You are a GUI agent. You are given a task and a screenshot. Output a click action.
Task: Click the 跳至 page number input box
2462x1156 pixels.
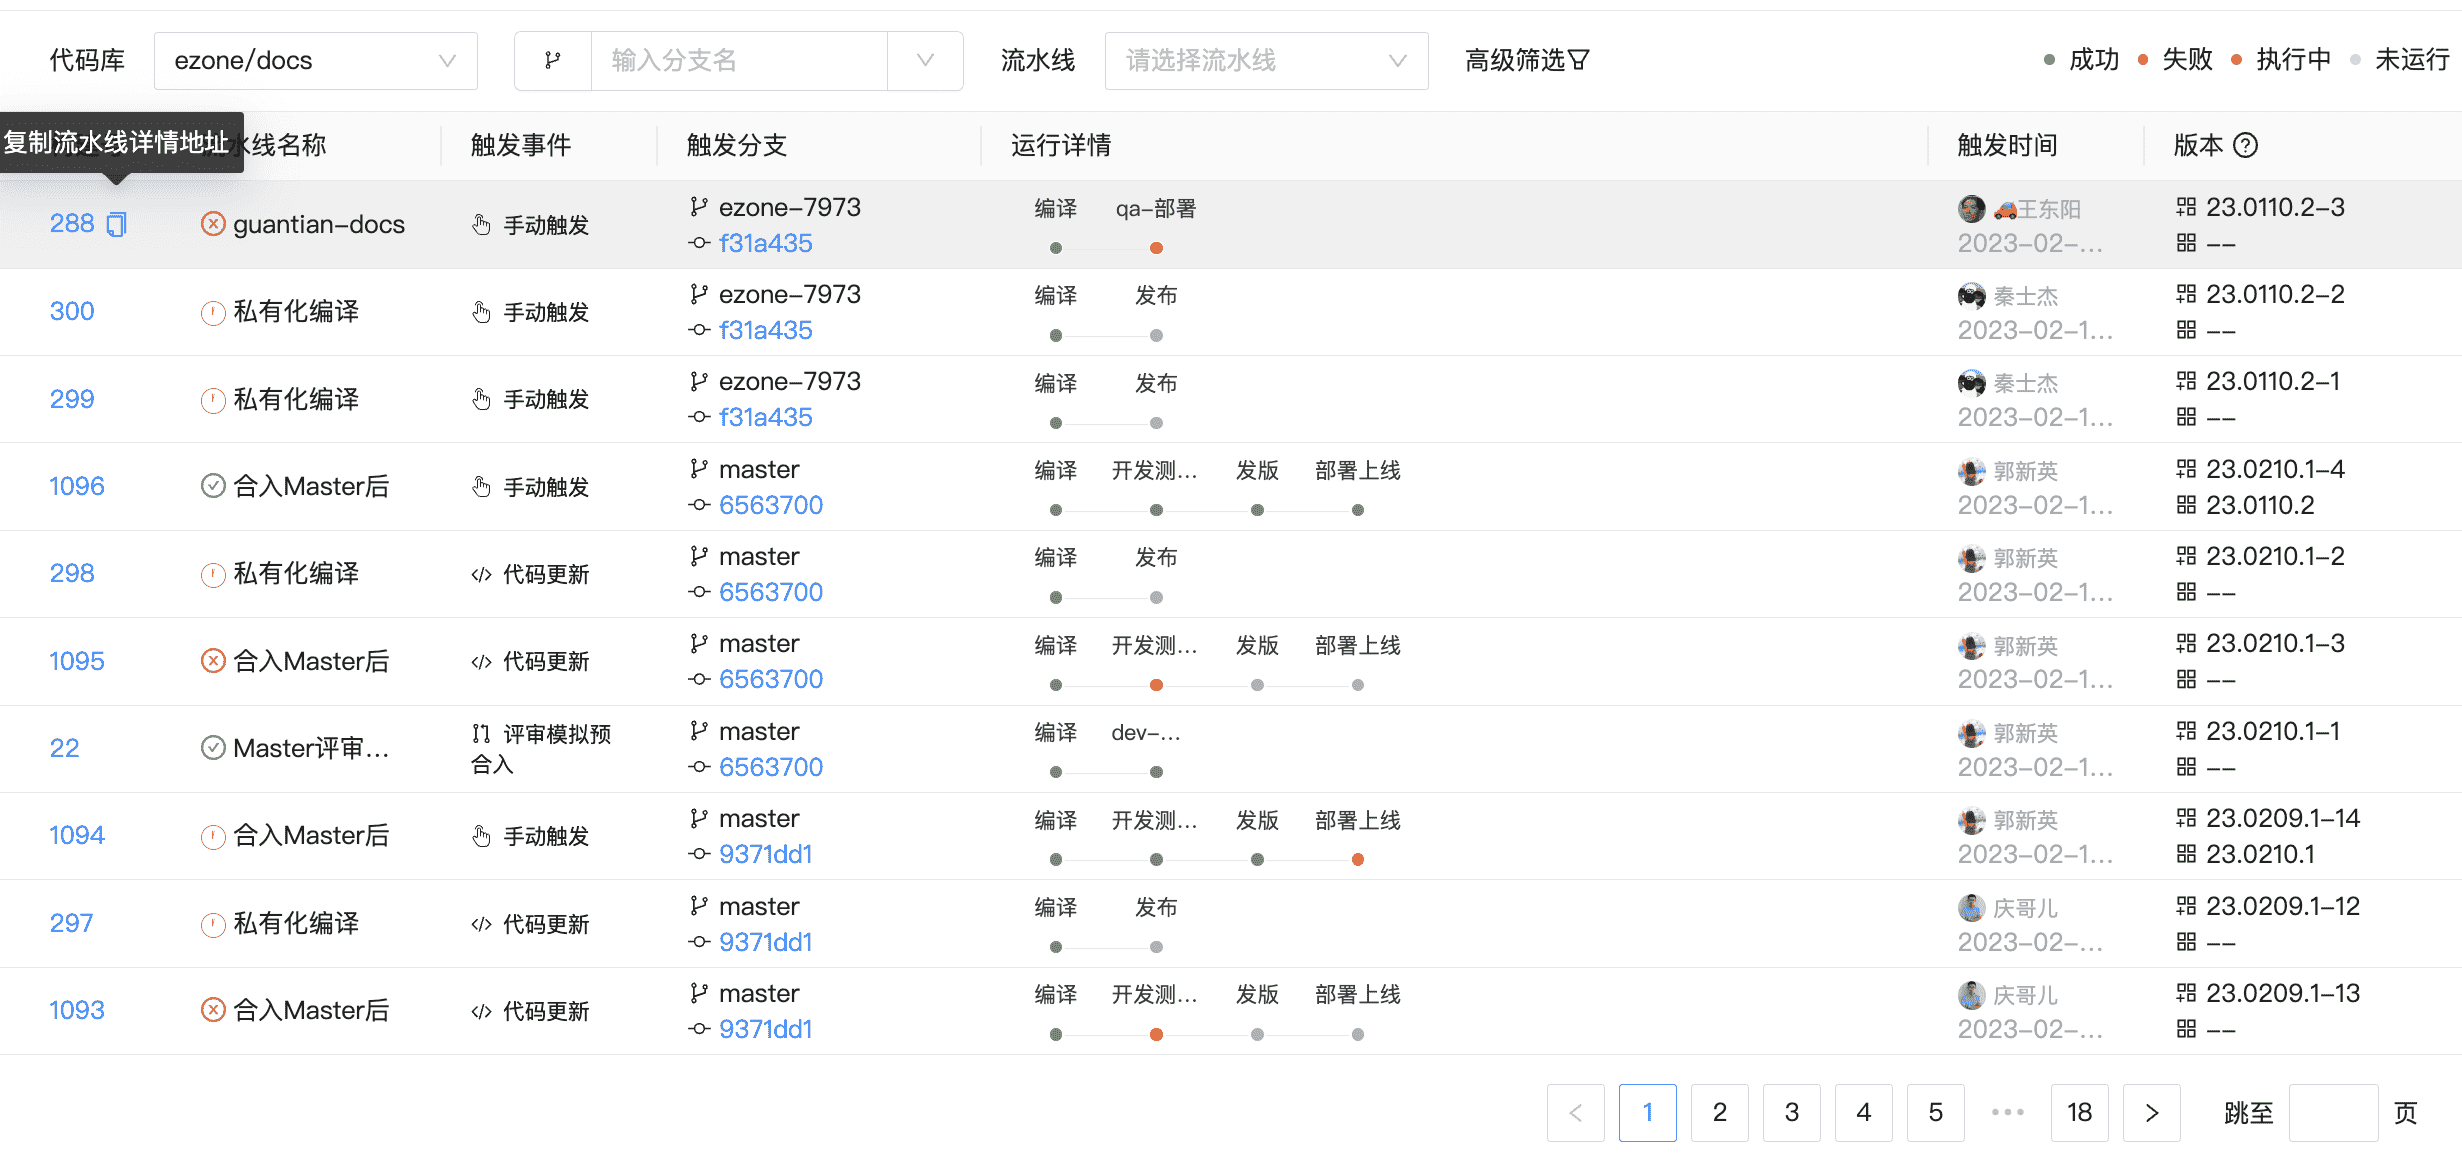pos(2332,1112)
